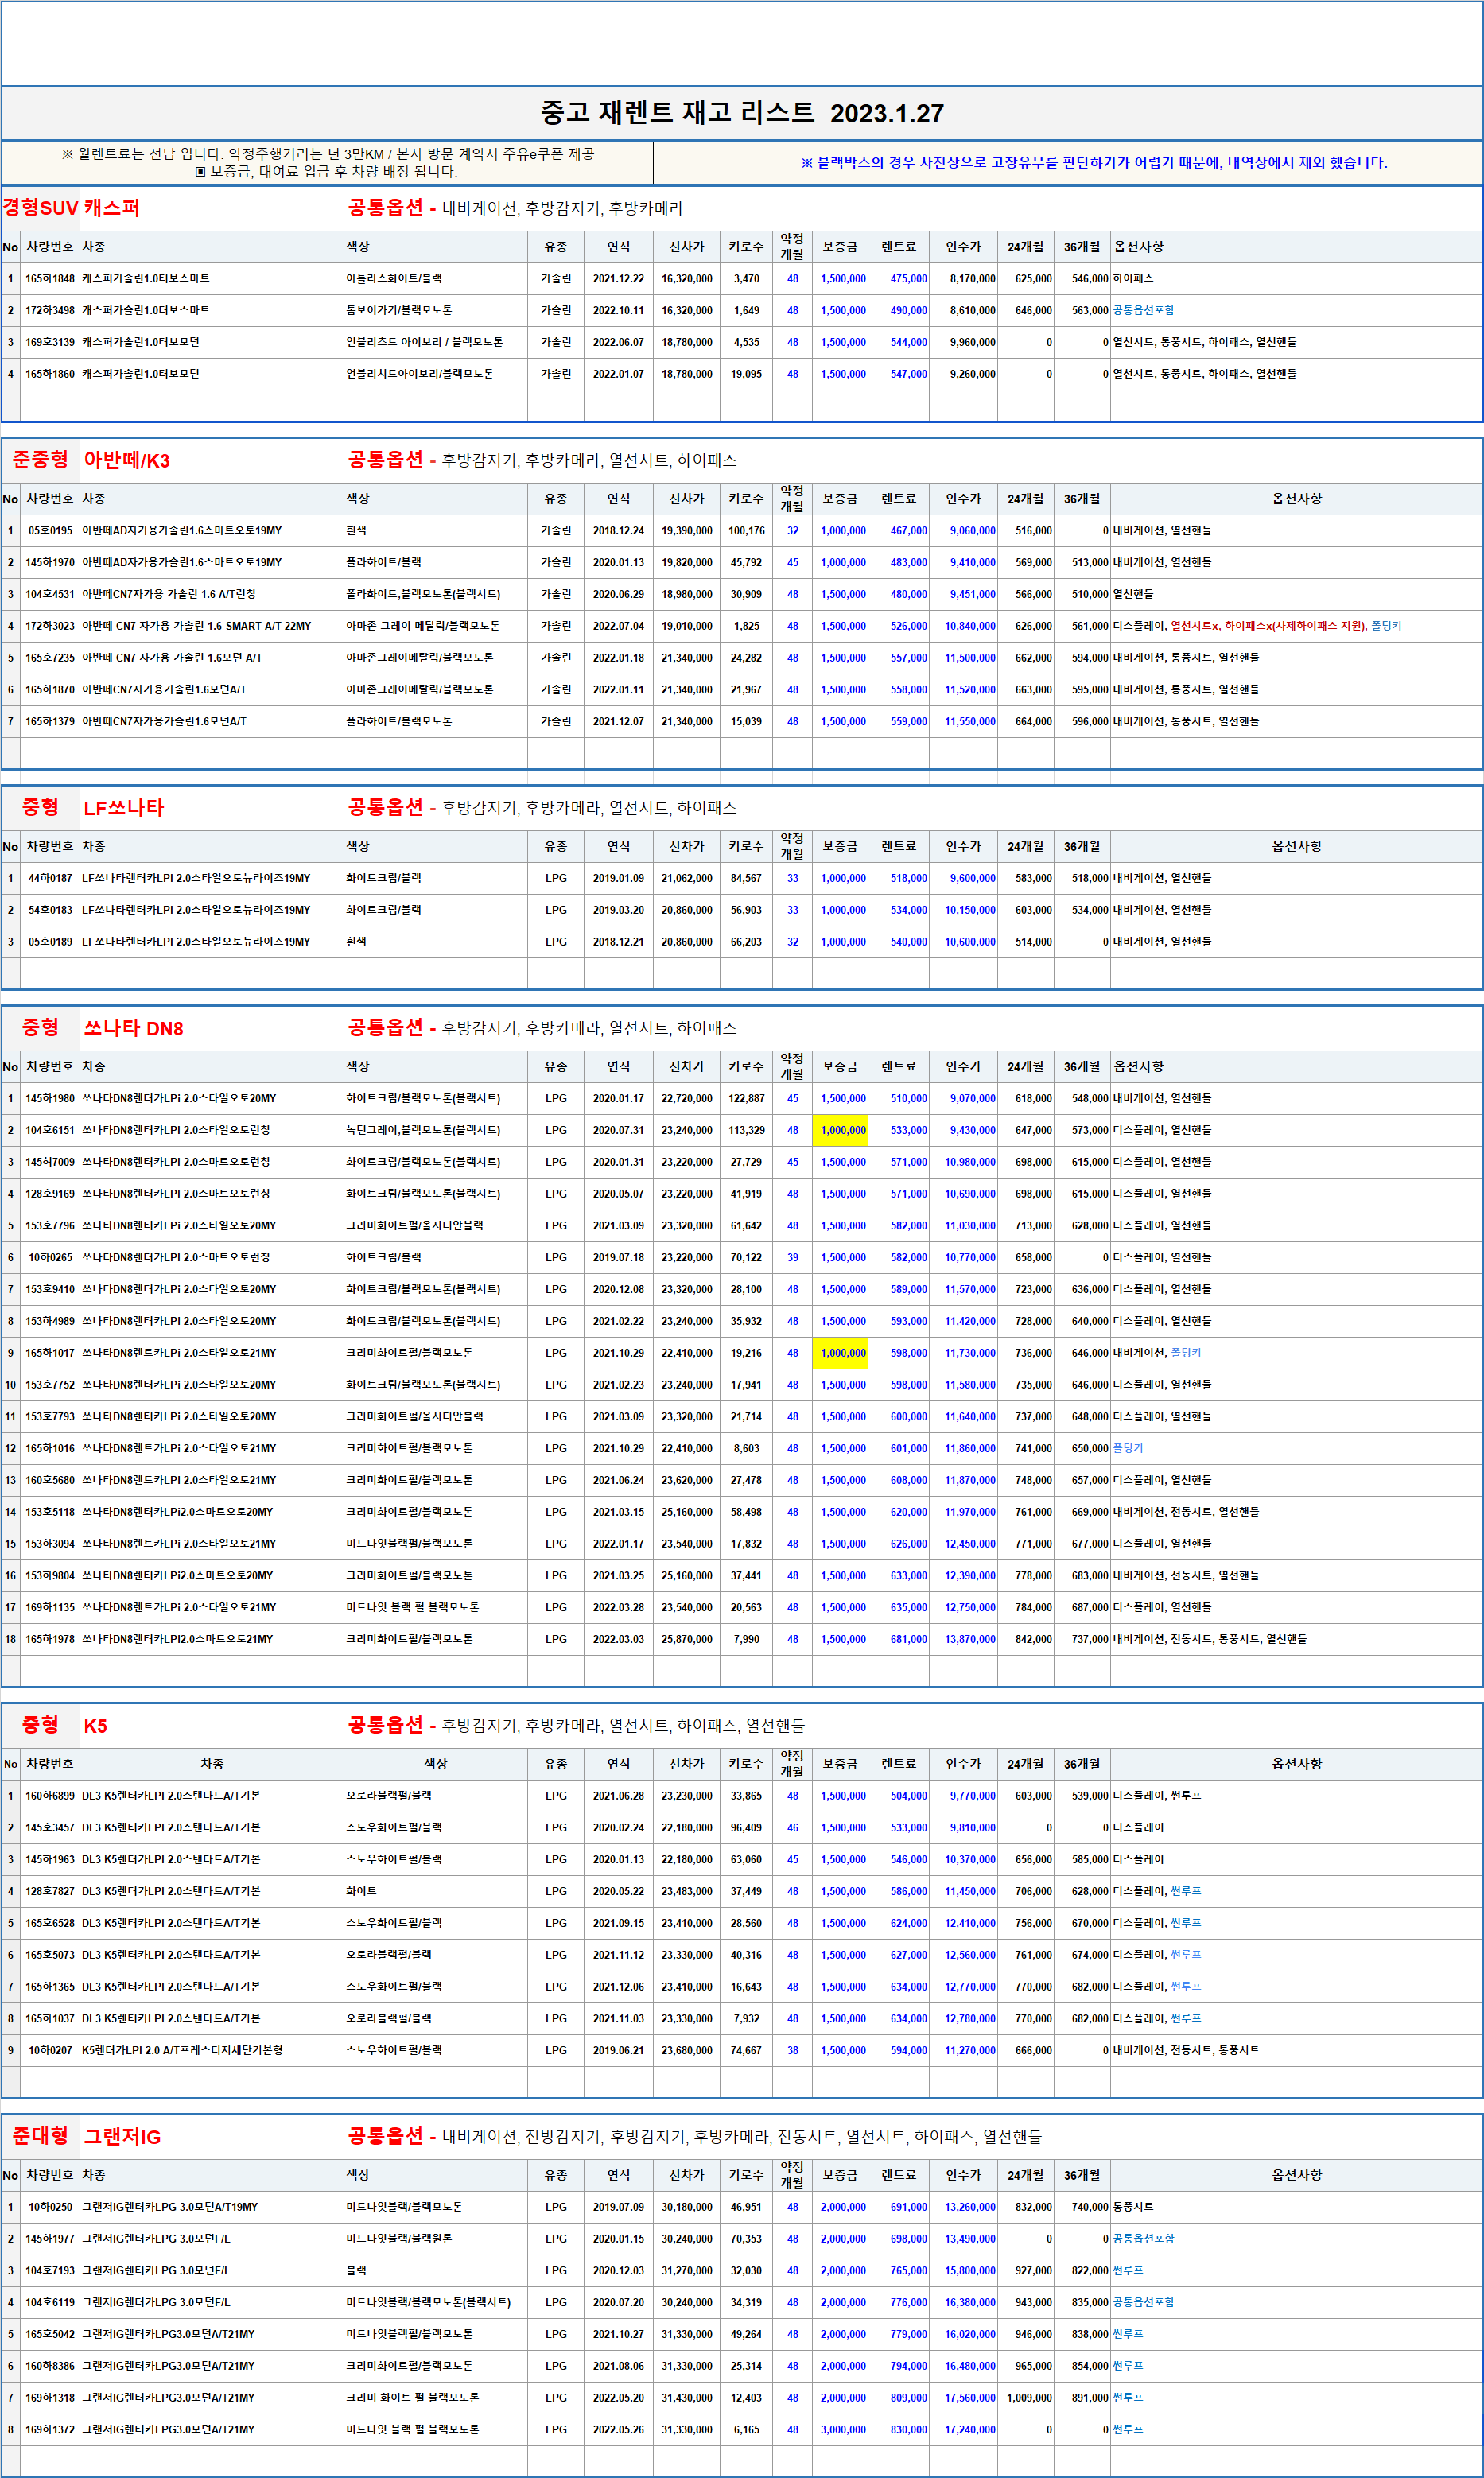Select the "경형SUV" category label
Viewport: 1484px width, 2478px height.
pyautogui.click(x=40, y=208)
